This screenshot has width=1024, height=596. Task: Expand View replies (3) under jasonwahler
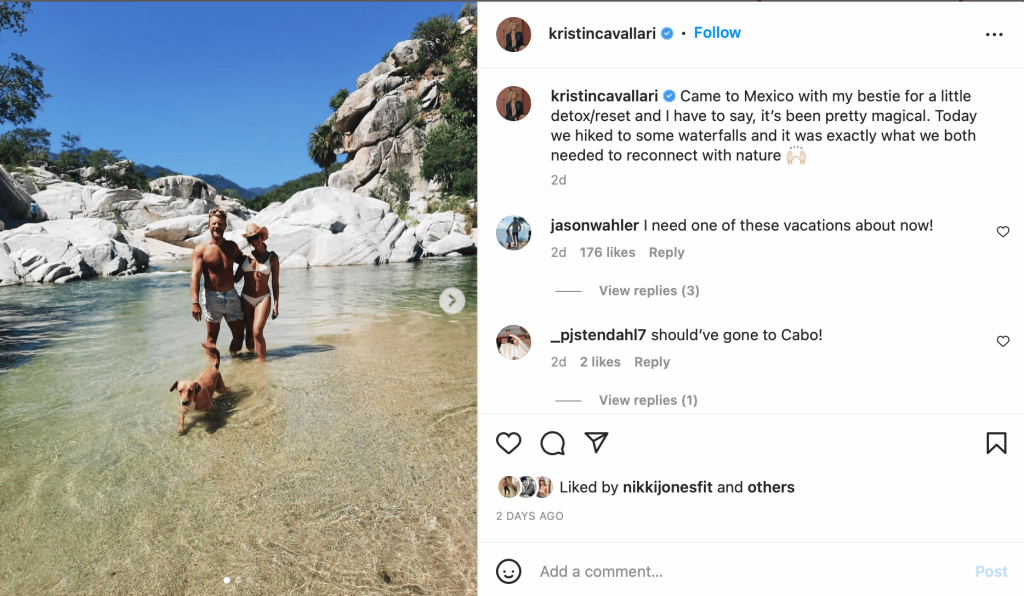[648, 291]
